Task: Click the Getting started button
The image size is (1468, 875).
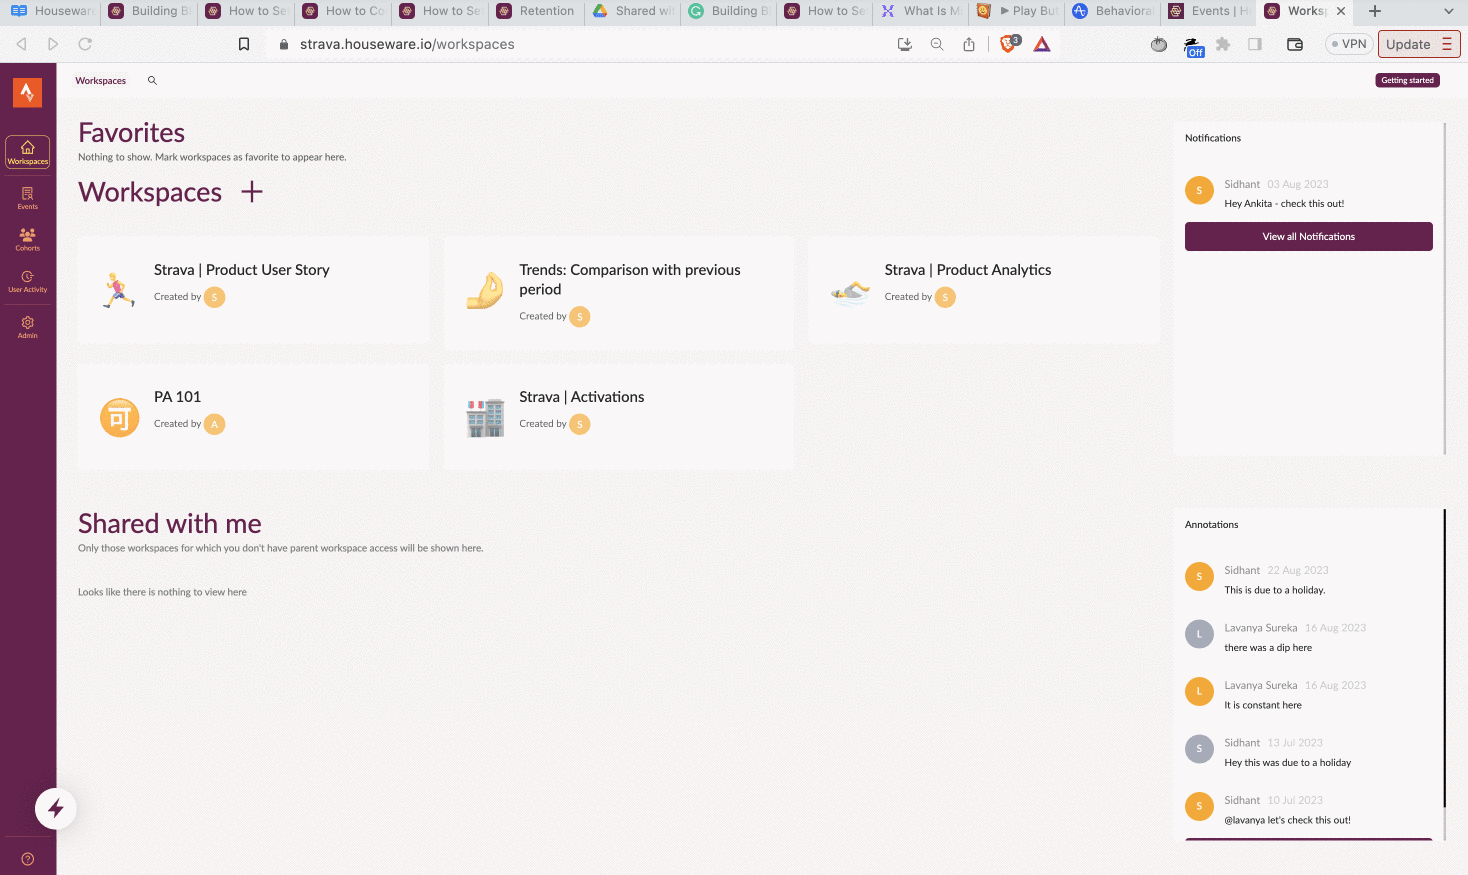Action: pos(1407,80)
